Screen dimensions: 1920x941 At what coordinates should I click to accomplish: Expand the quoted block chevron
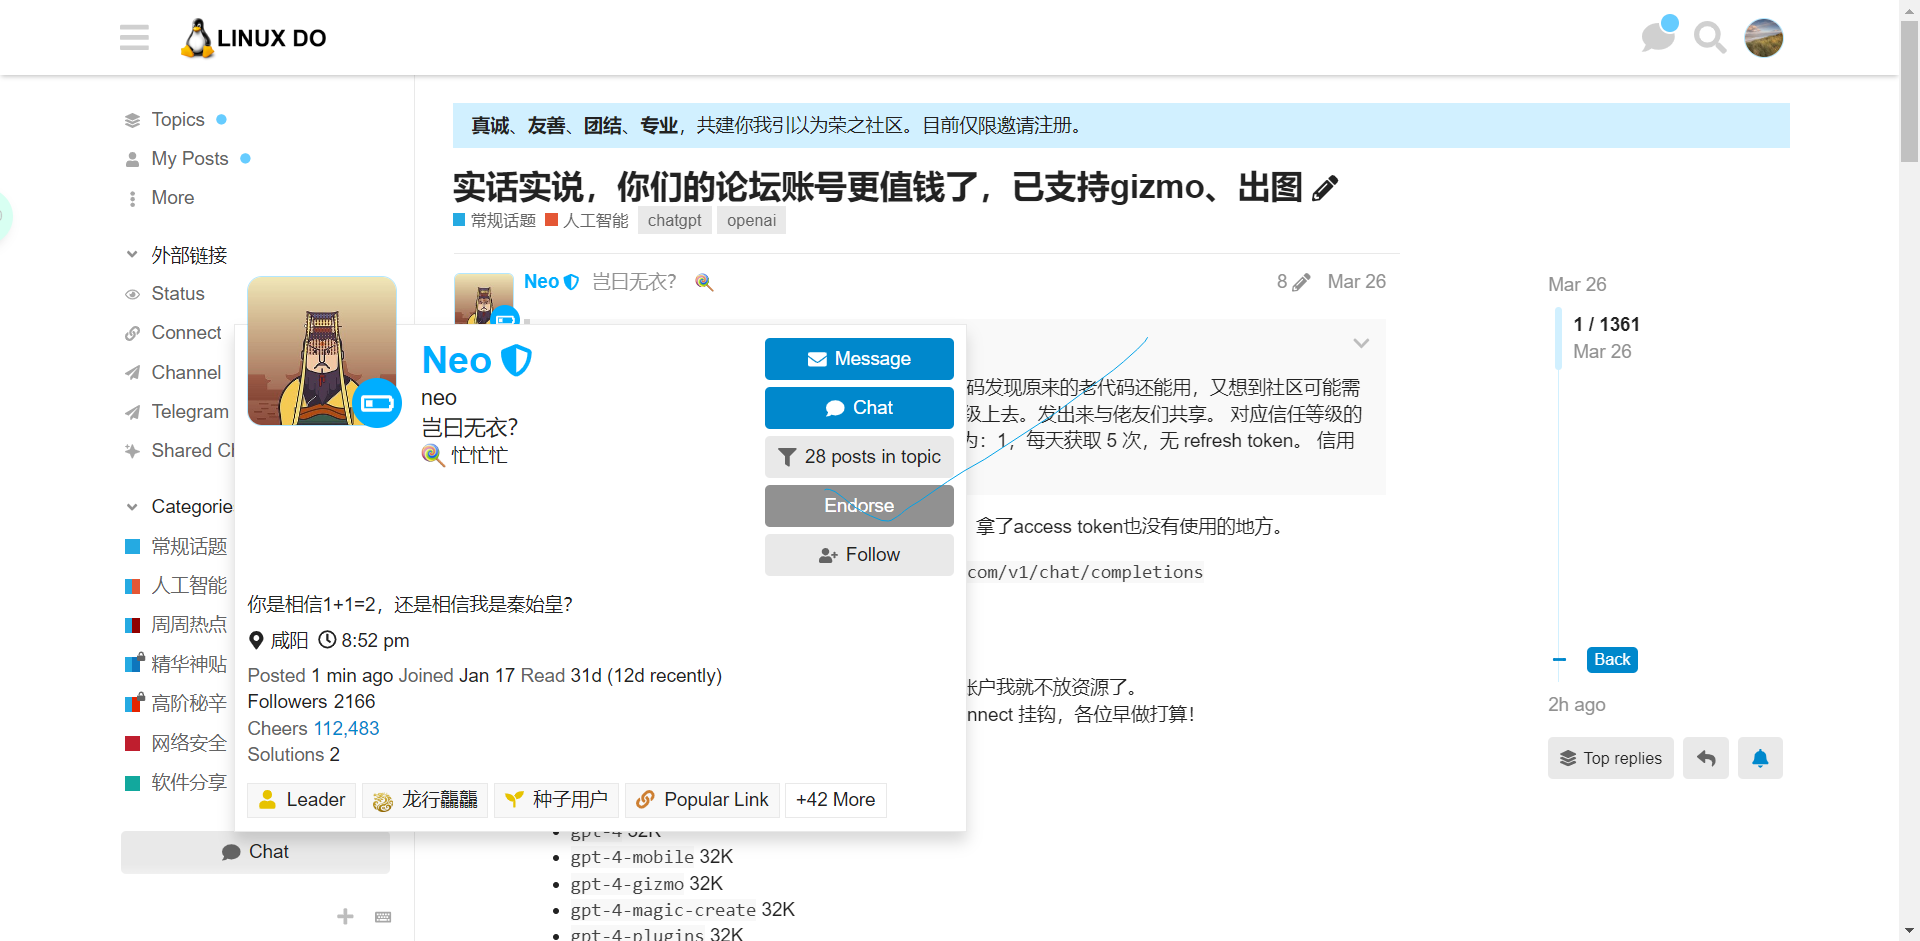point(1361,343)
